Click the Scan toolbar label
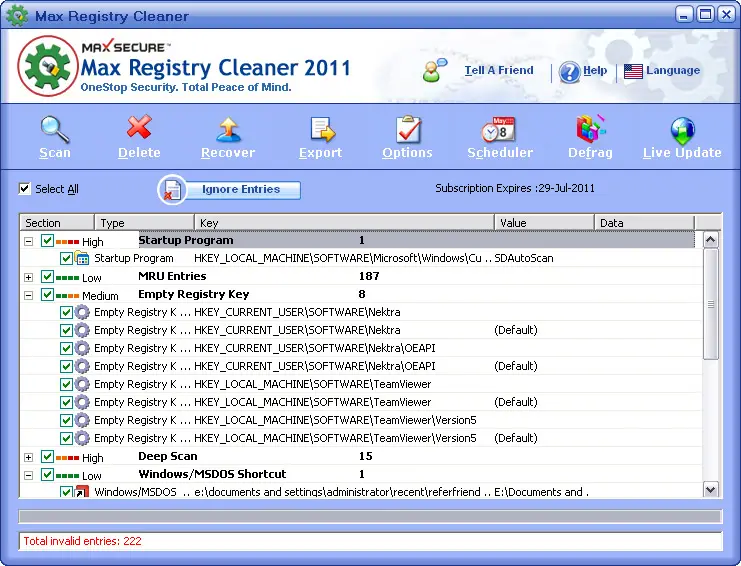The height and width of the screenshot is (566, 741). point(55,153)
